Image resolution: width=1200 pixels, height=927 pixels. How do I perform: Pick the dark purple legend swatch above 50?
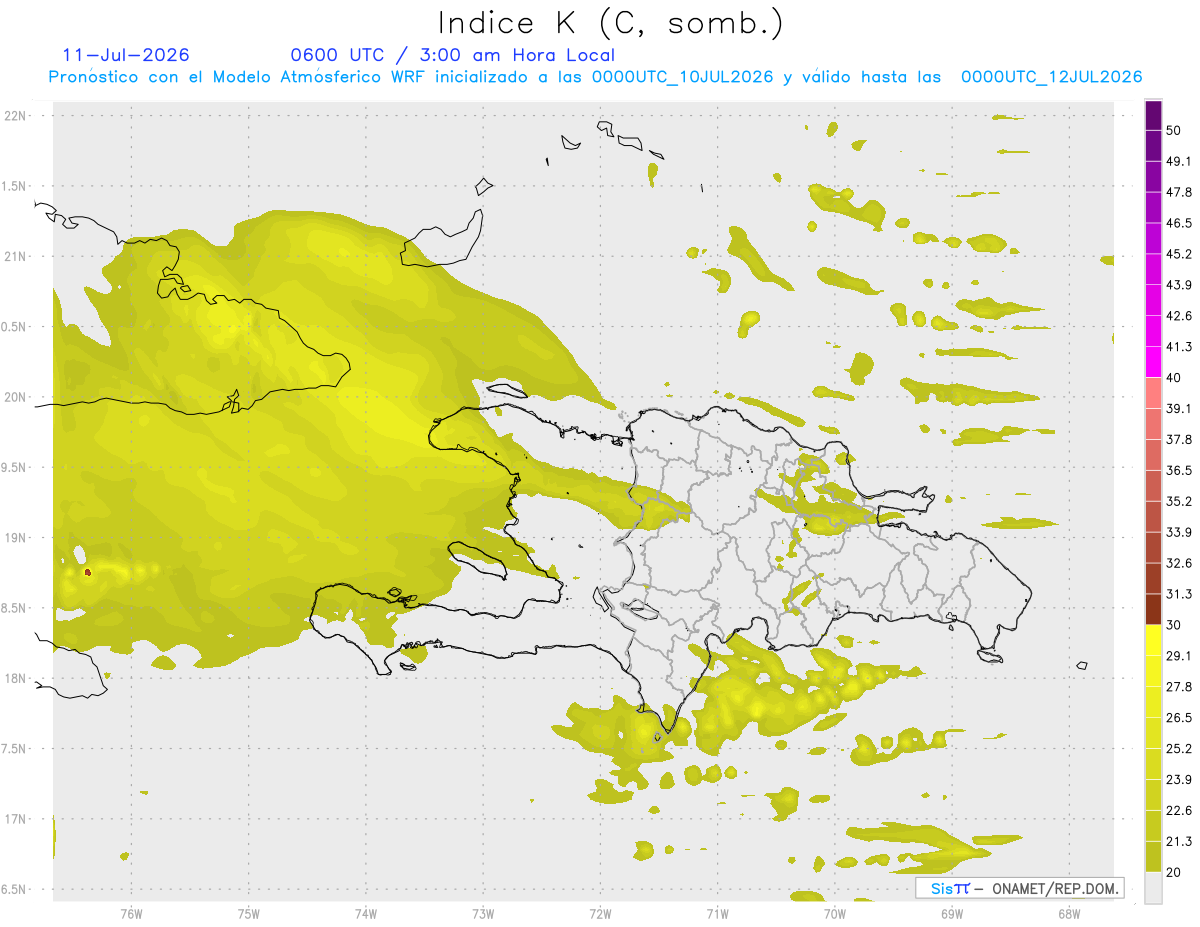1153,115
